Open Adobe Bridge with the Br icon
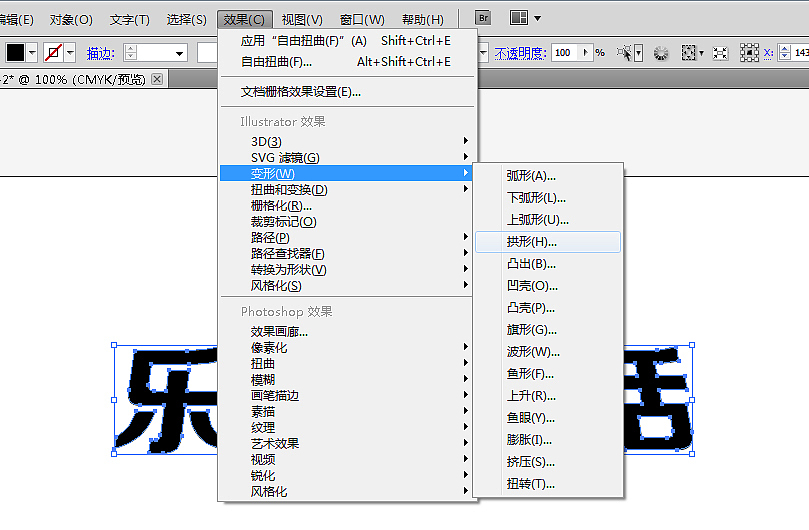This screenshot has height=530, width=809. pos(483,18)
